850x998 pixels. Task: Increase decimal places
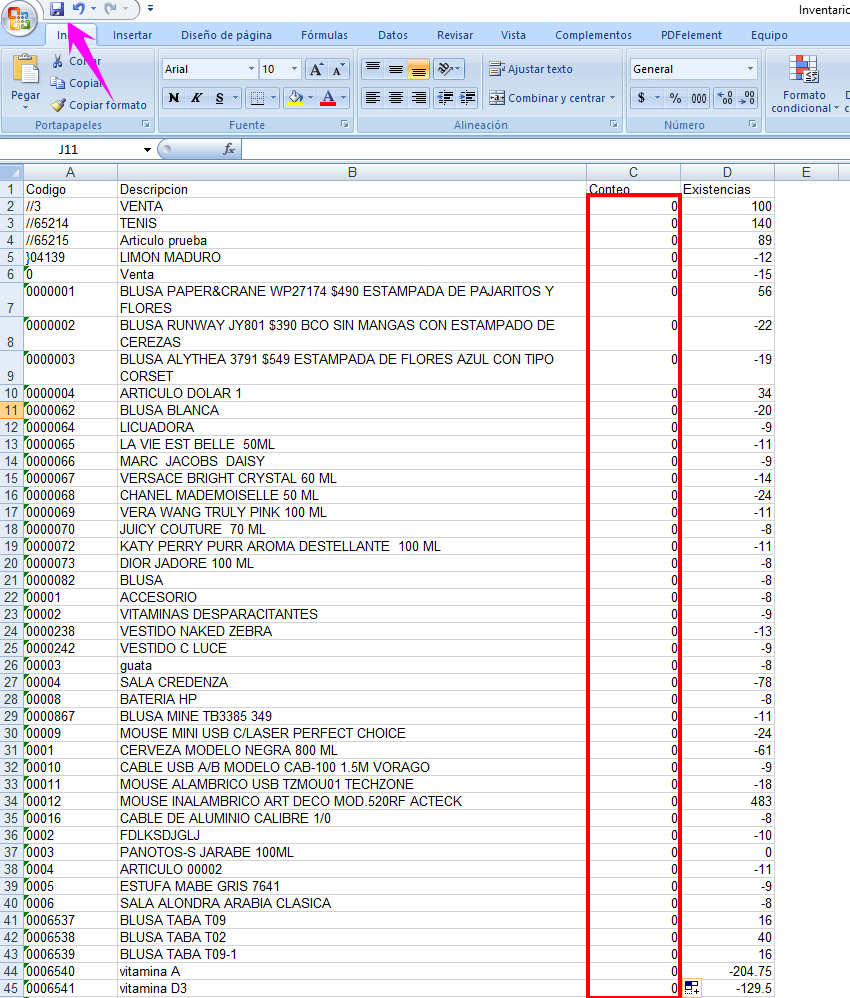[725, 98]
